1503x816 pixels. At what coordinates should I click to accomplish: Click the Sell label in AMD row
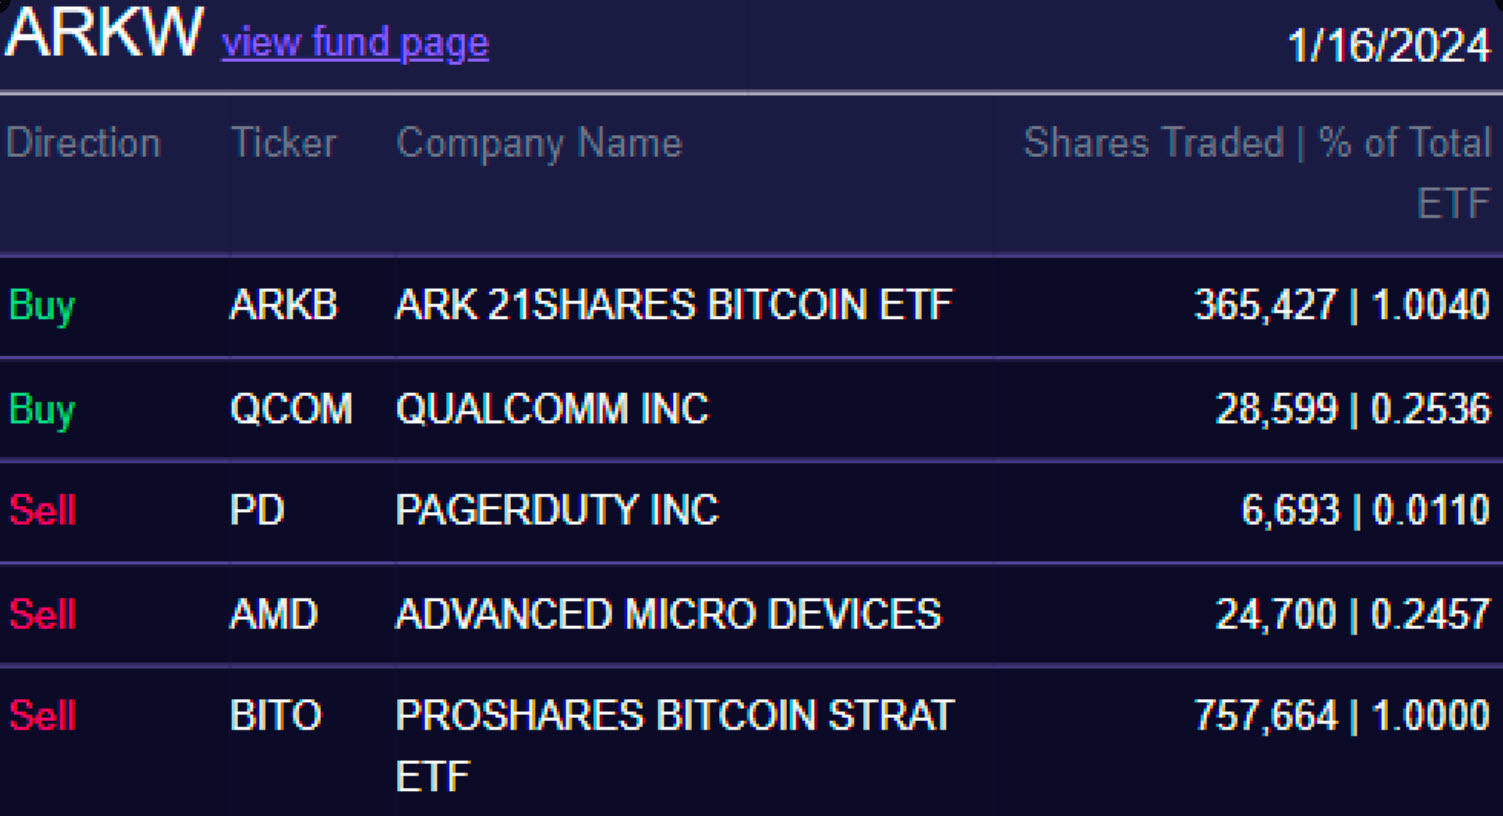(43, 614)
